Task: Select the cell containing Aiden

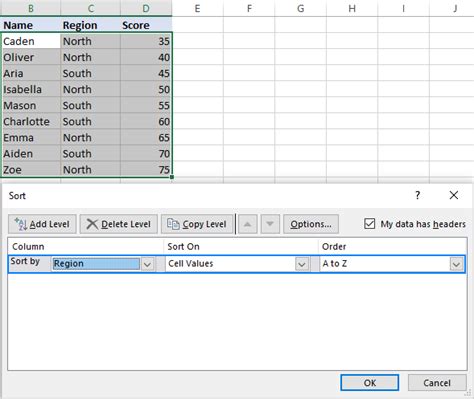Action: click(31, 153)
